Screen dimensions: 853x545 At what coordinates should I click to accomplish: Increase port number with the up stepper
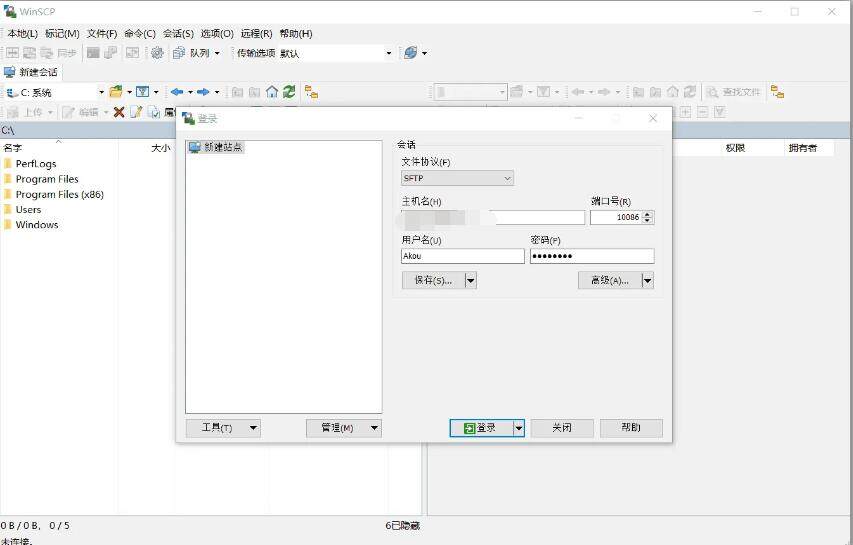tap(647, 214)
